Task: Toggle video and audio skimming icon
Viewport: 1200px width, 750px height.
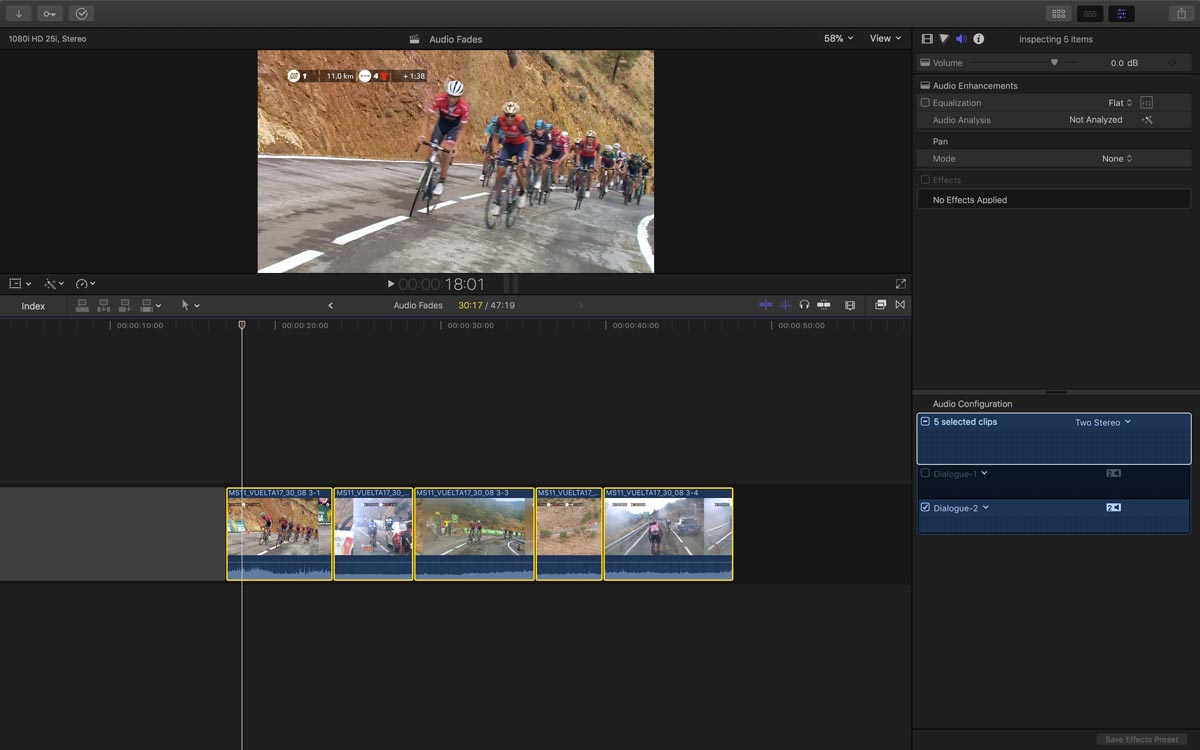Action: [x=765, y=305]
